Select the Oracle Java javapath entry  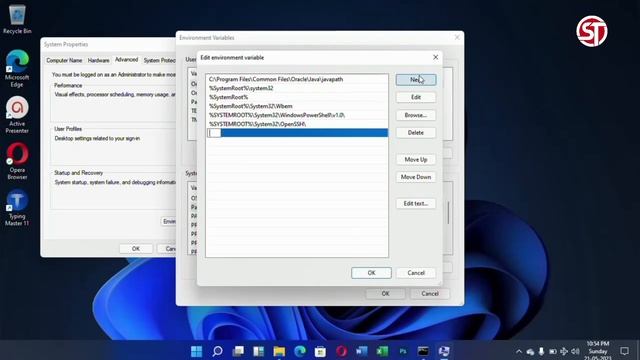coord(297,79)
